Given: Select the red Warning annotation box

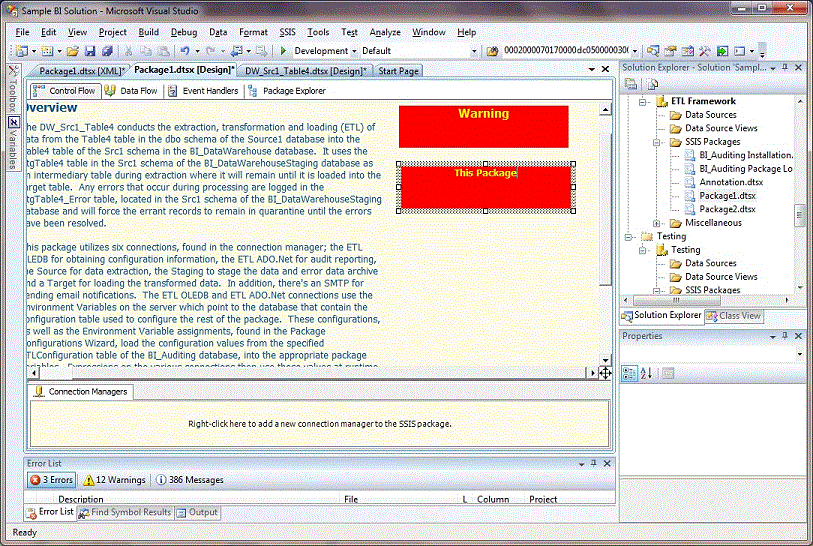Looking at the screenshot, I should pyautogui.click(x=483, y=127).
